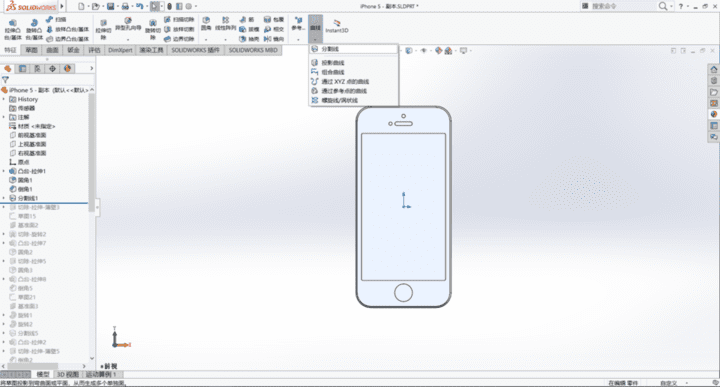Image resolution: width=720 pixels, height=387 pixels.
Task: Switch to the DimXpert tab
Action: tap(120, 50)
